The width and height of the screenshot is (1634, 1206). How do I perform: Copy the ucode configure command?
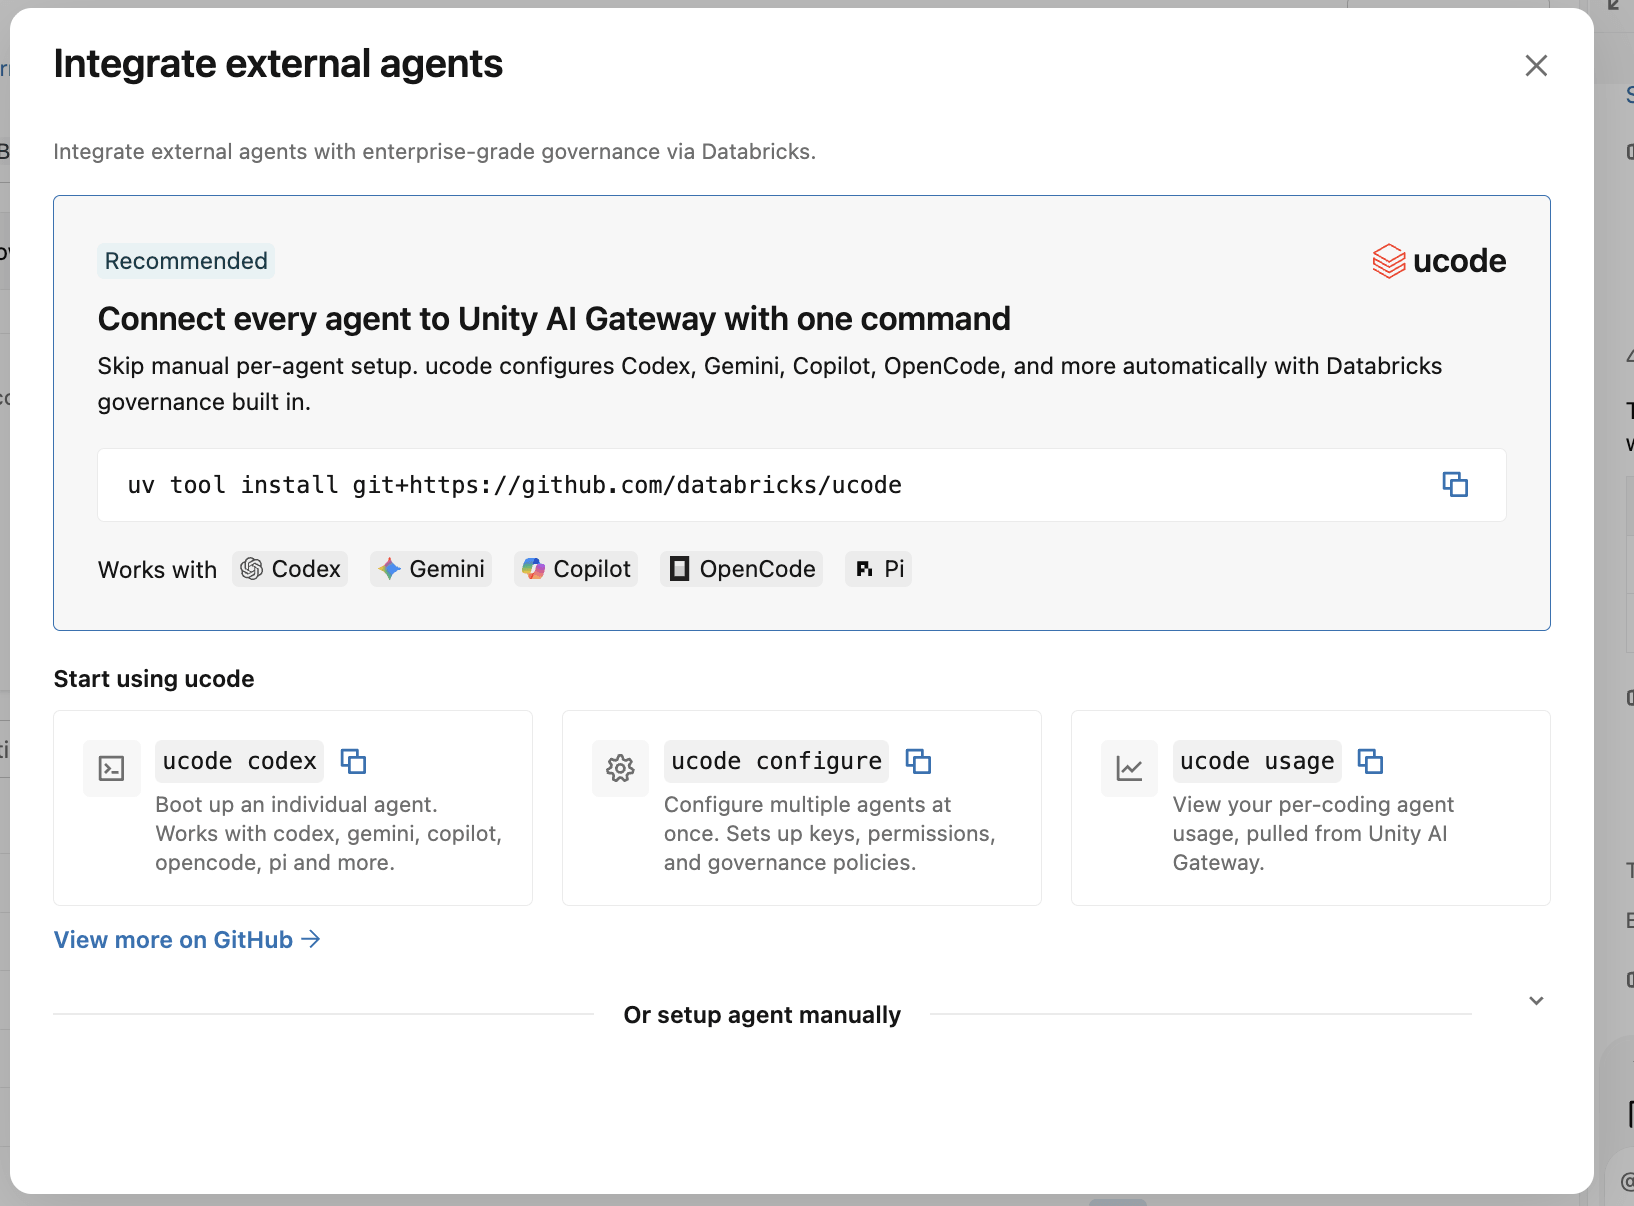918,761
